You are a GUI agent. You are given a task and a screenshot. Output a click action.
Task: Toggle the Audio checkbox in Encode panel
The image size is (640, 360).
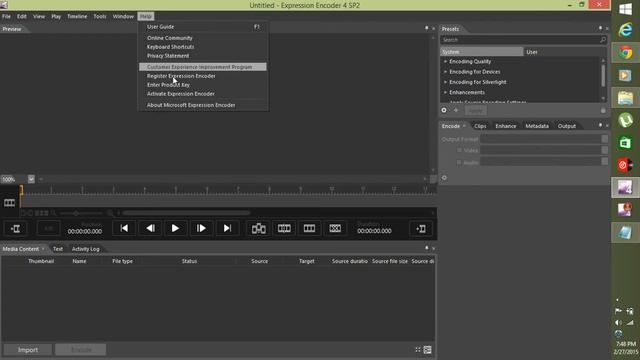[459, 162]
